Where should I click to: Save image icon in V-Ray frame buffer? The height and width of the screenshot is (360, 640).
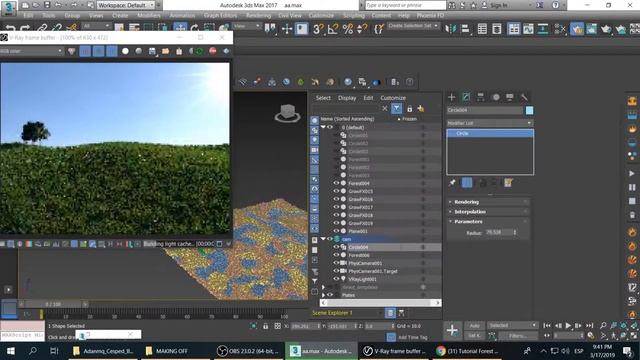tap(152, 51)
